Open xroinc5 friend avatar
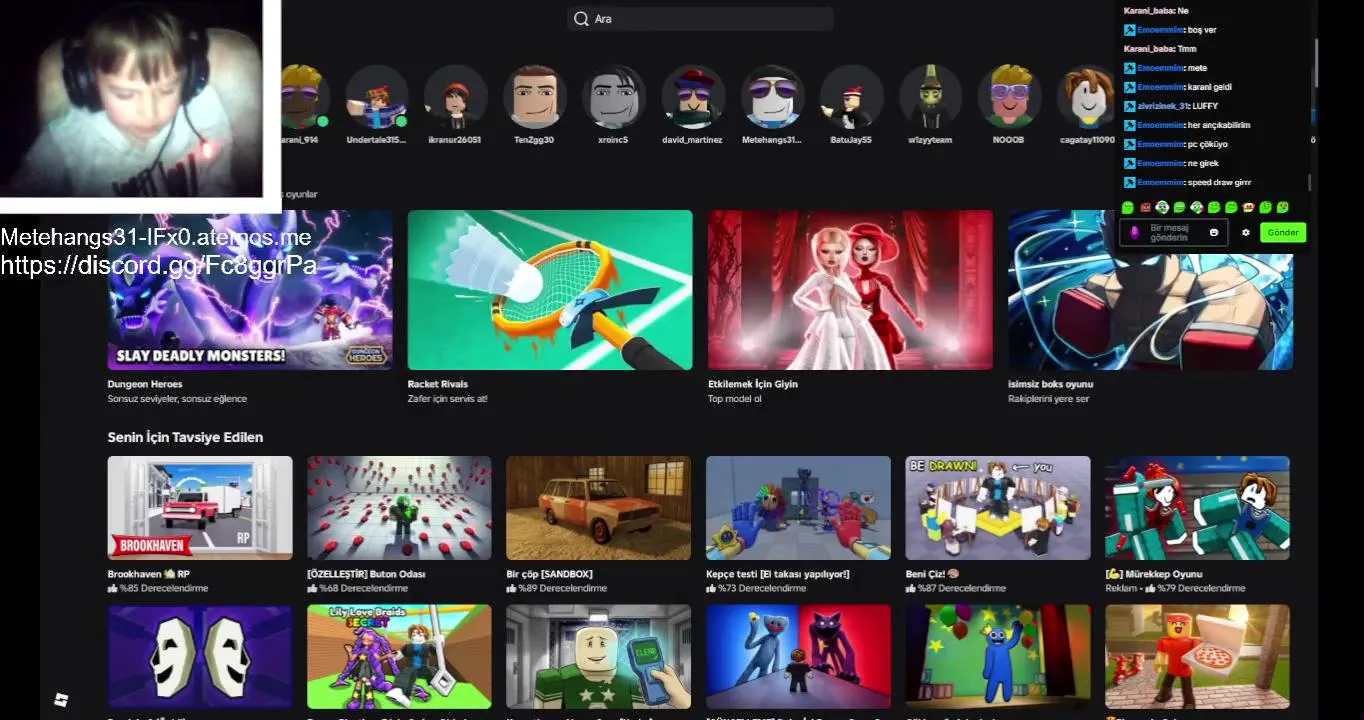 pos(614,97)
